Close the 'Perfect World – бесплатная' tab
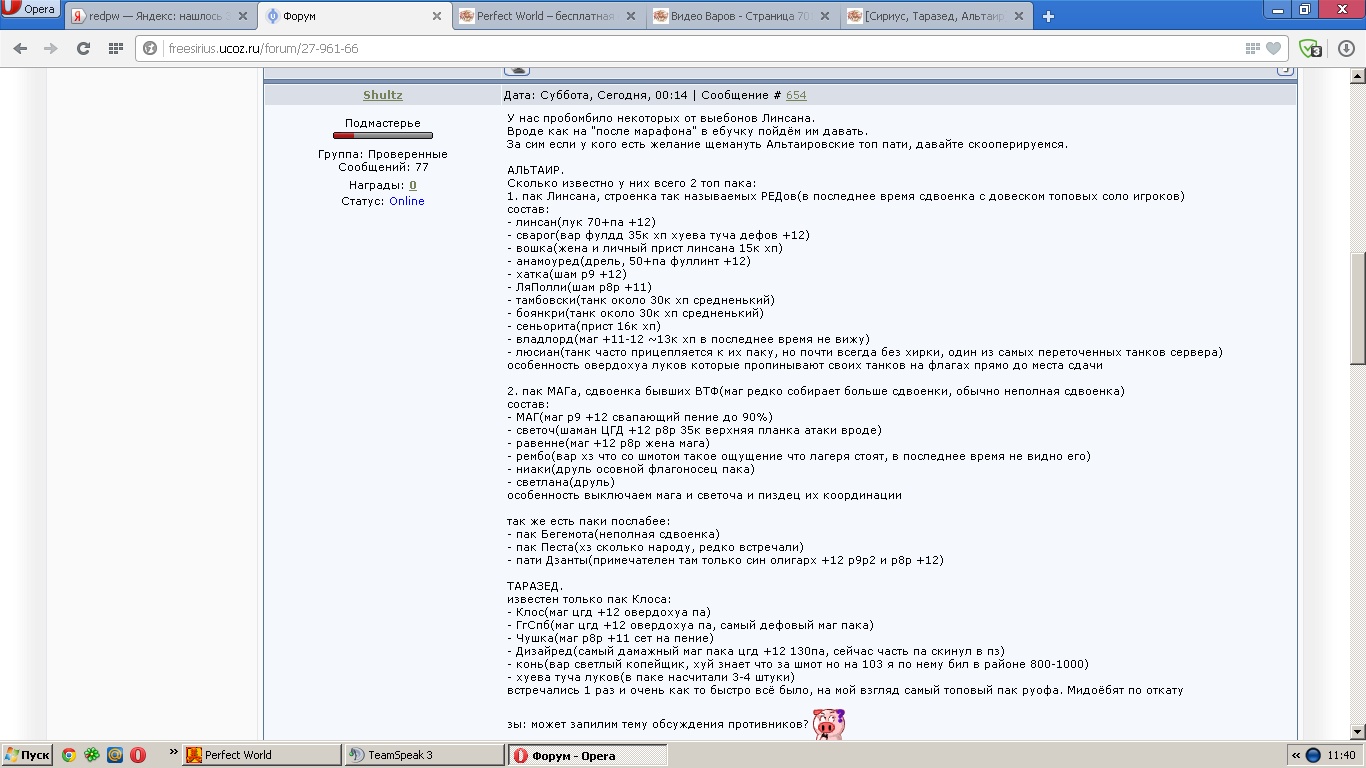Image resolution: width=1366 pixels, height=768 pixels. (631, 16)
